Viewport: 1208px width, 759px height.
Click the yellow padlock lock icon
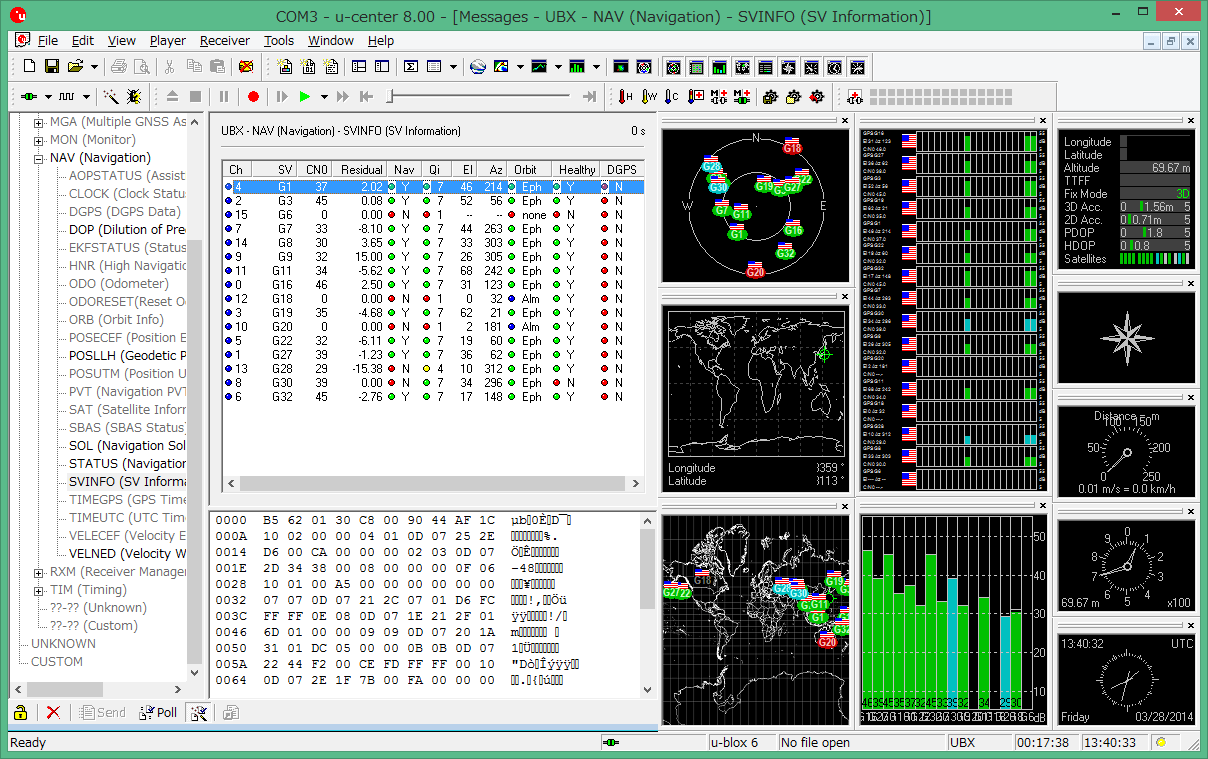[x=20, y=712]
